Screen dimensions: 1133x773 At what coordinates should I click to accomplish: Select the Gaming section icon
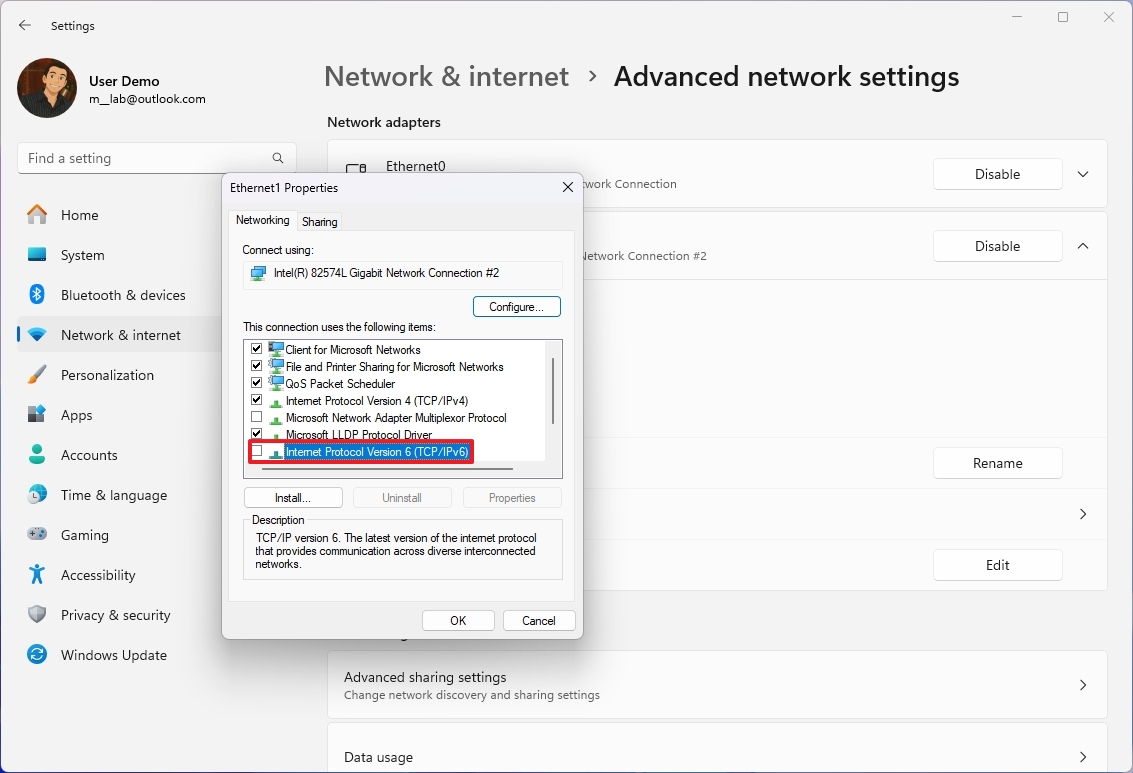coord(36,535)
